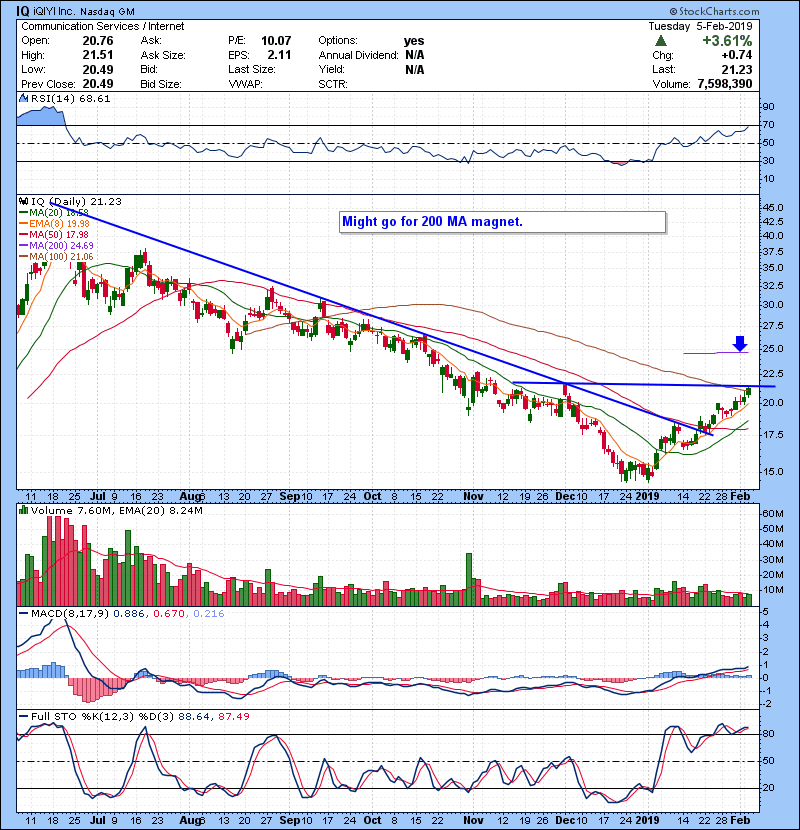Click the EPS value 2.11
This screenshot has height=830, width=800.
point(280,55)
